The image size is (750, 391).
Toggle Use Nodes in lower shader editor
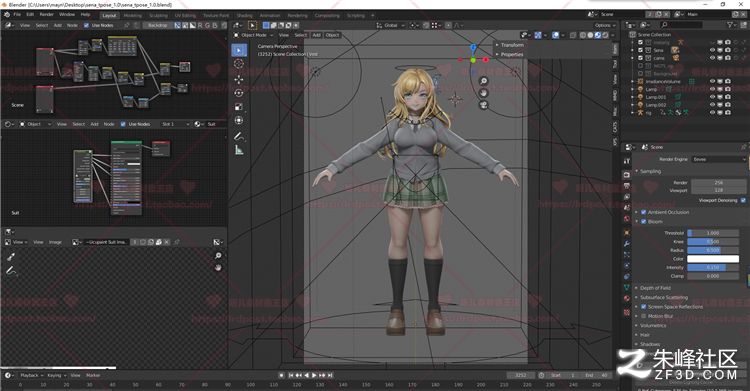pos(123,124)
